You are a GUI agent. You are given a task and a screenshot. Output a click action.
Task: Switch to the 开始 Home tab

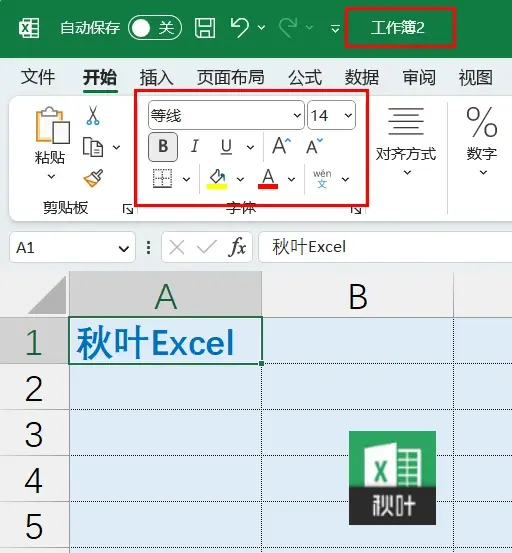pos(100,77)
